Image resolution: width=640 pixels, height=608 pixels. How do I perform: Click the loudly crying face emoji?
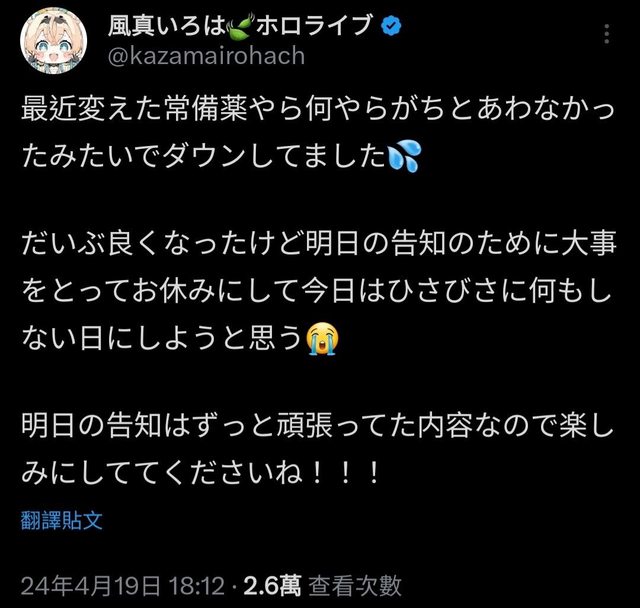(x=322, y=338)
